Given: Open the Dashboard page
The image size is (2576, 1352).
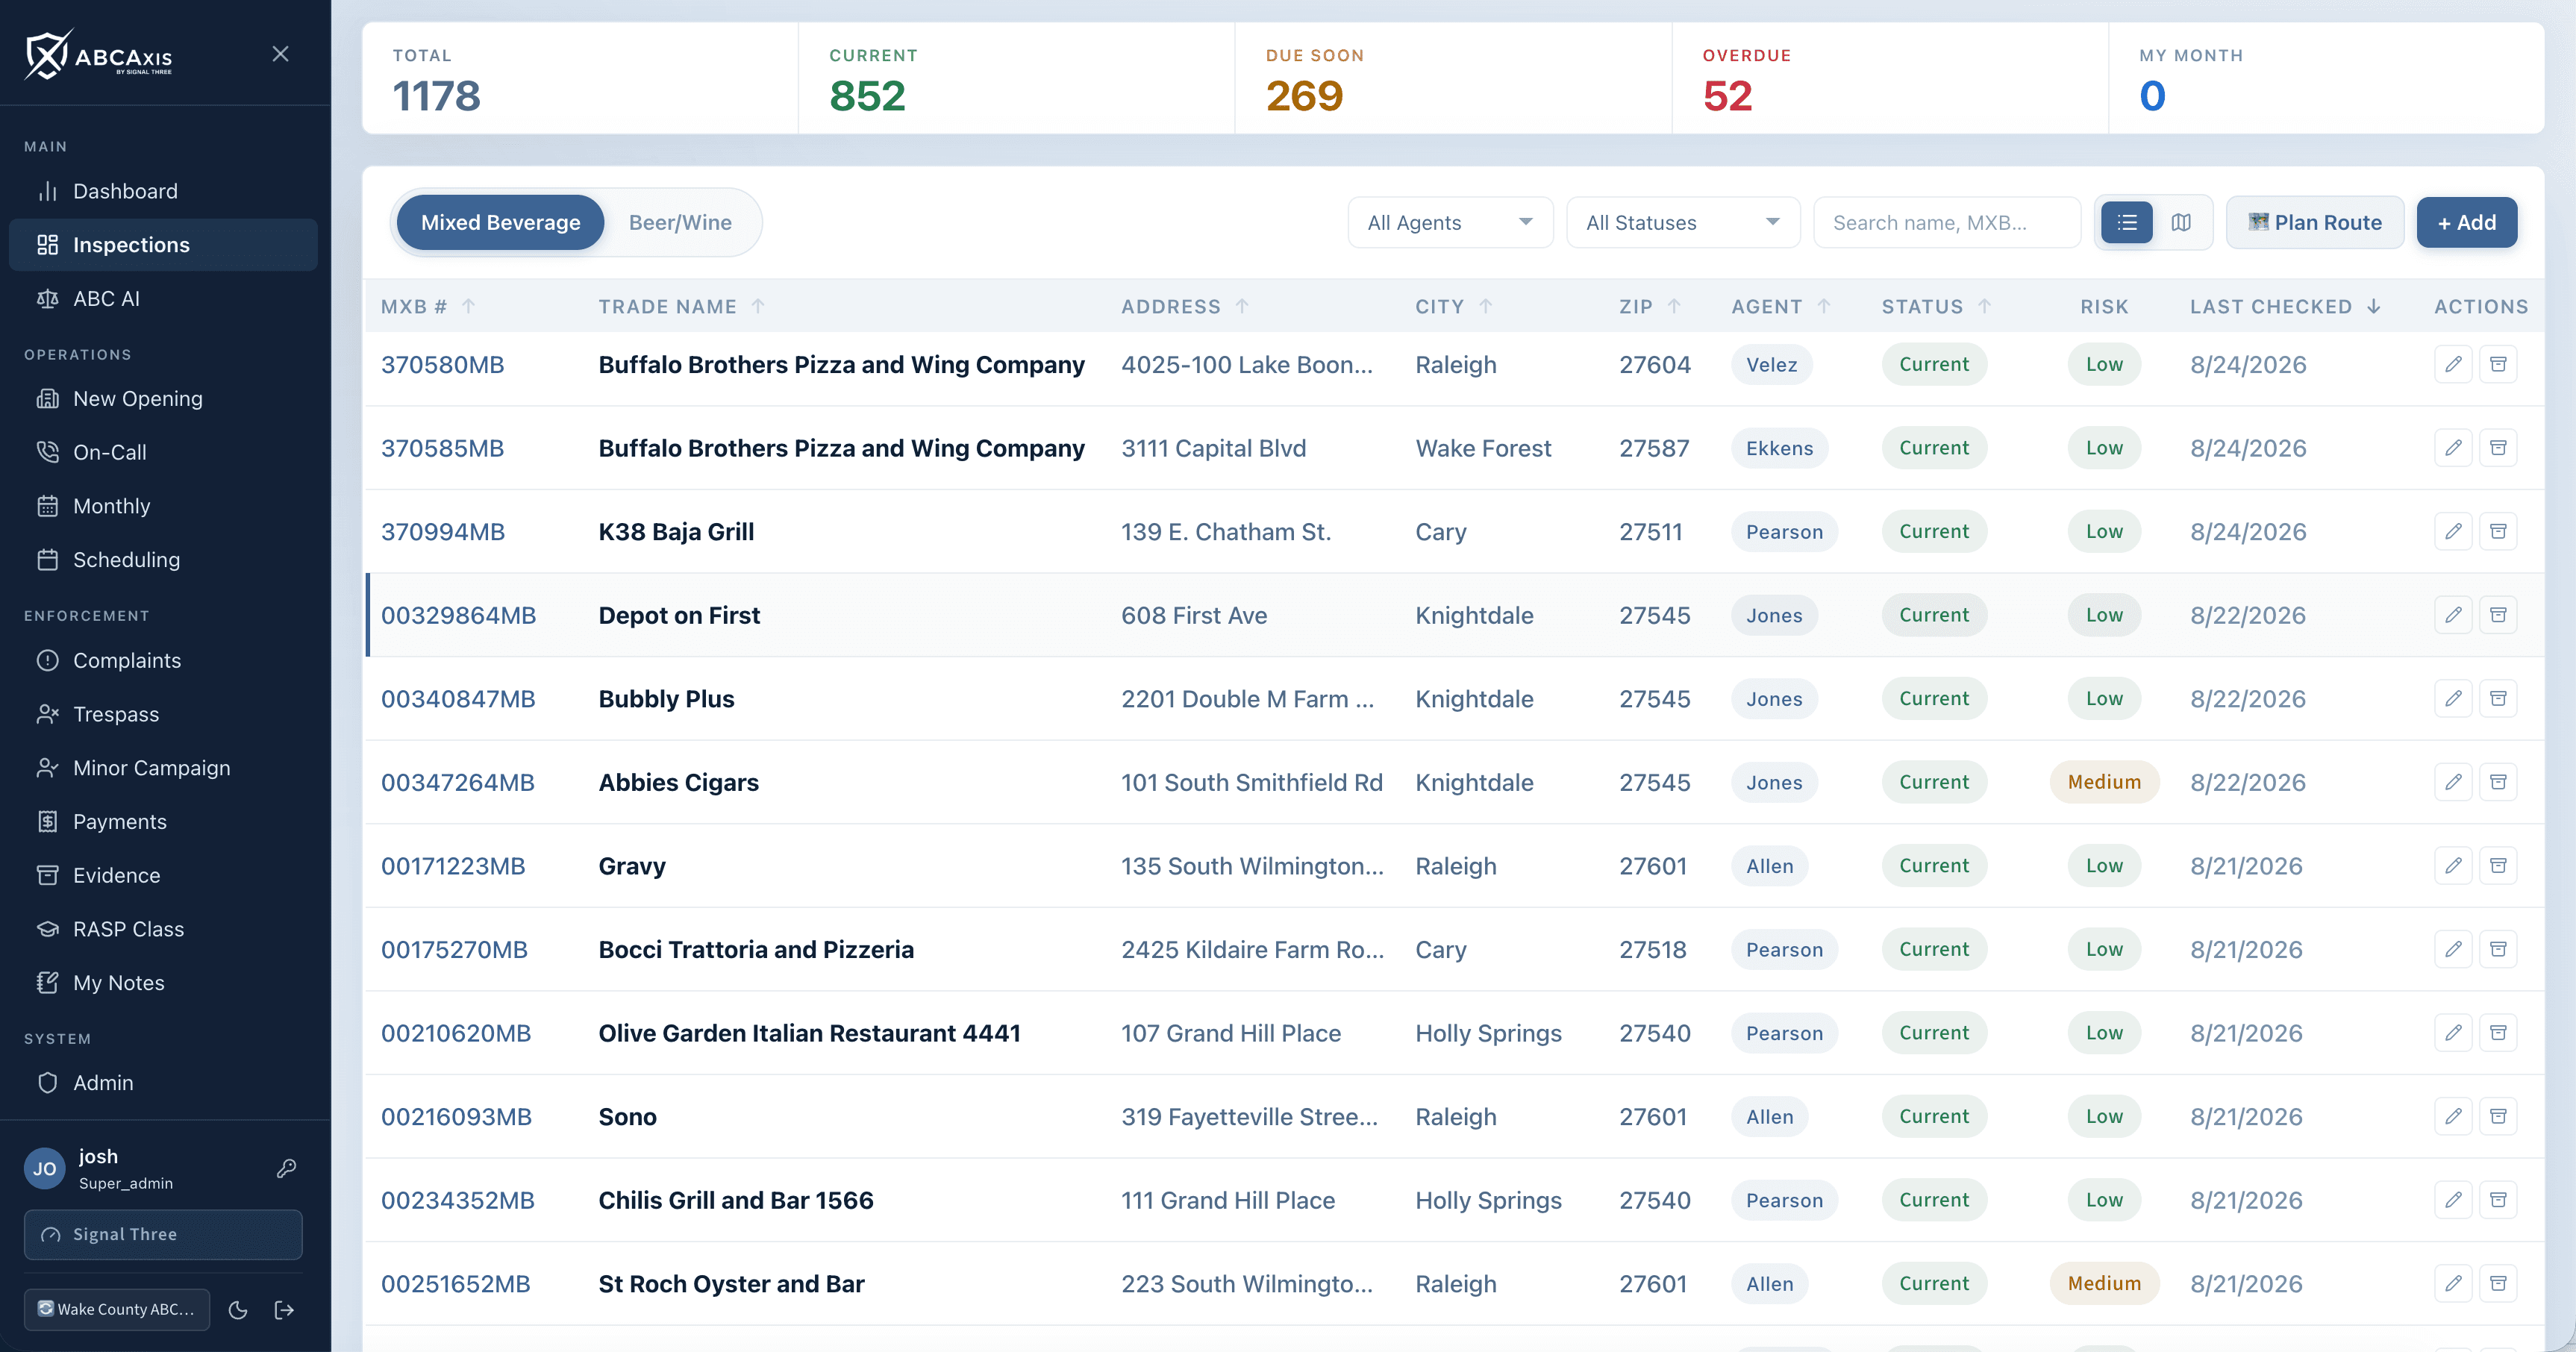Looking at the screenshot, I should (x=163, y=191).
